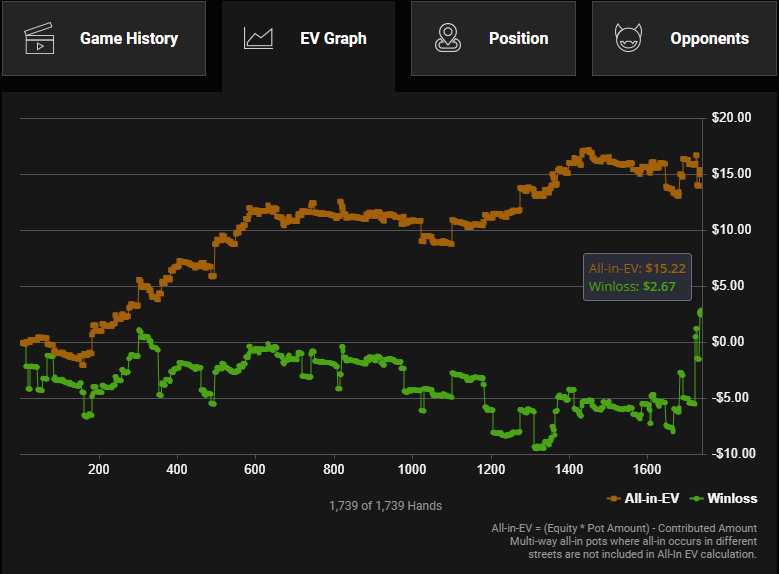Select the EV Graph tab
Viewport: 779px width, 574px height.
click(309, 46)
